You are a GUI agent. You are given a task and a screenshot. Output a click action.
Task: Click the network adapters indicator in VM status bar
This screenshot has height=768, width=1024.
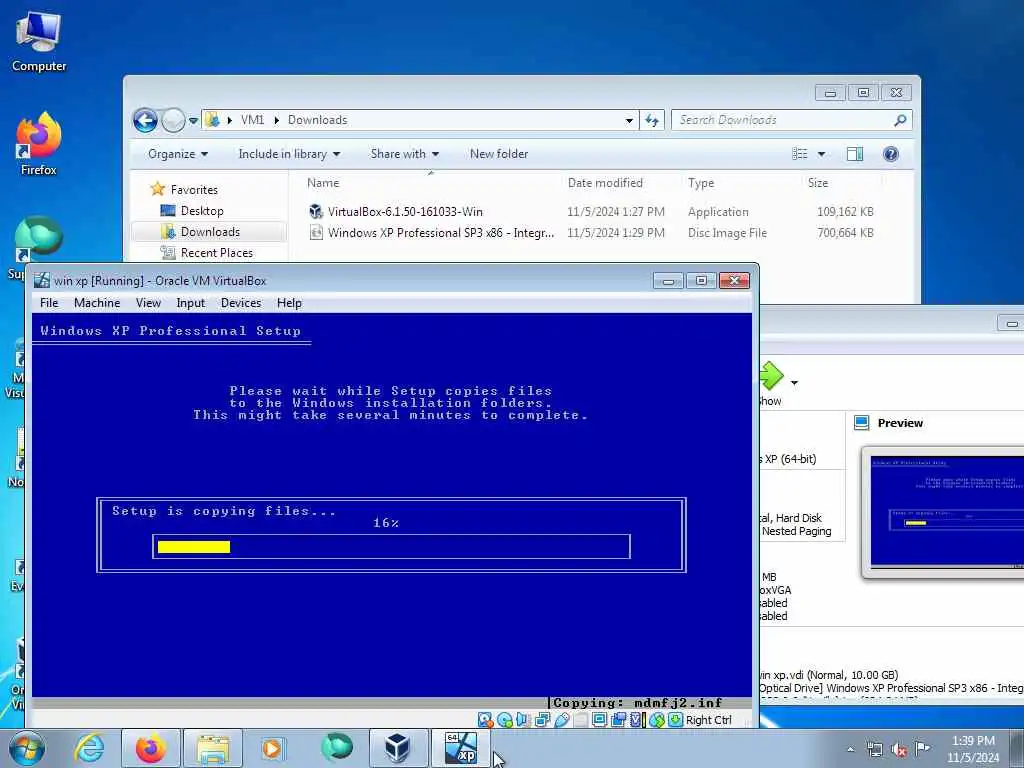542,720
